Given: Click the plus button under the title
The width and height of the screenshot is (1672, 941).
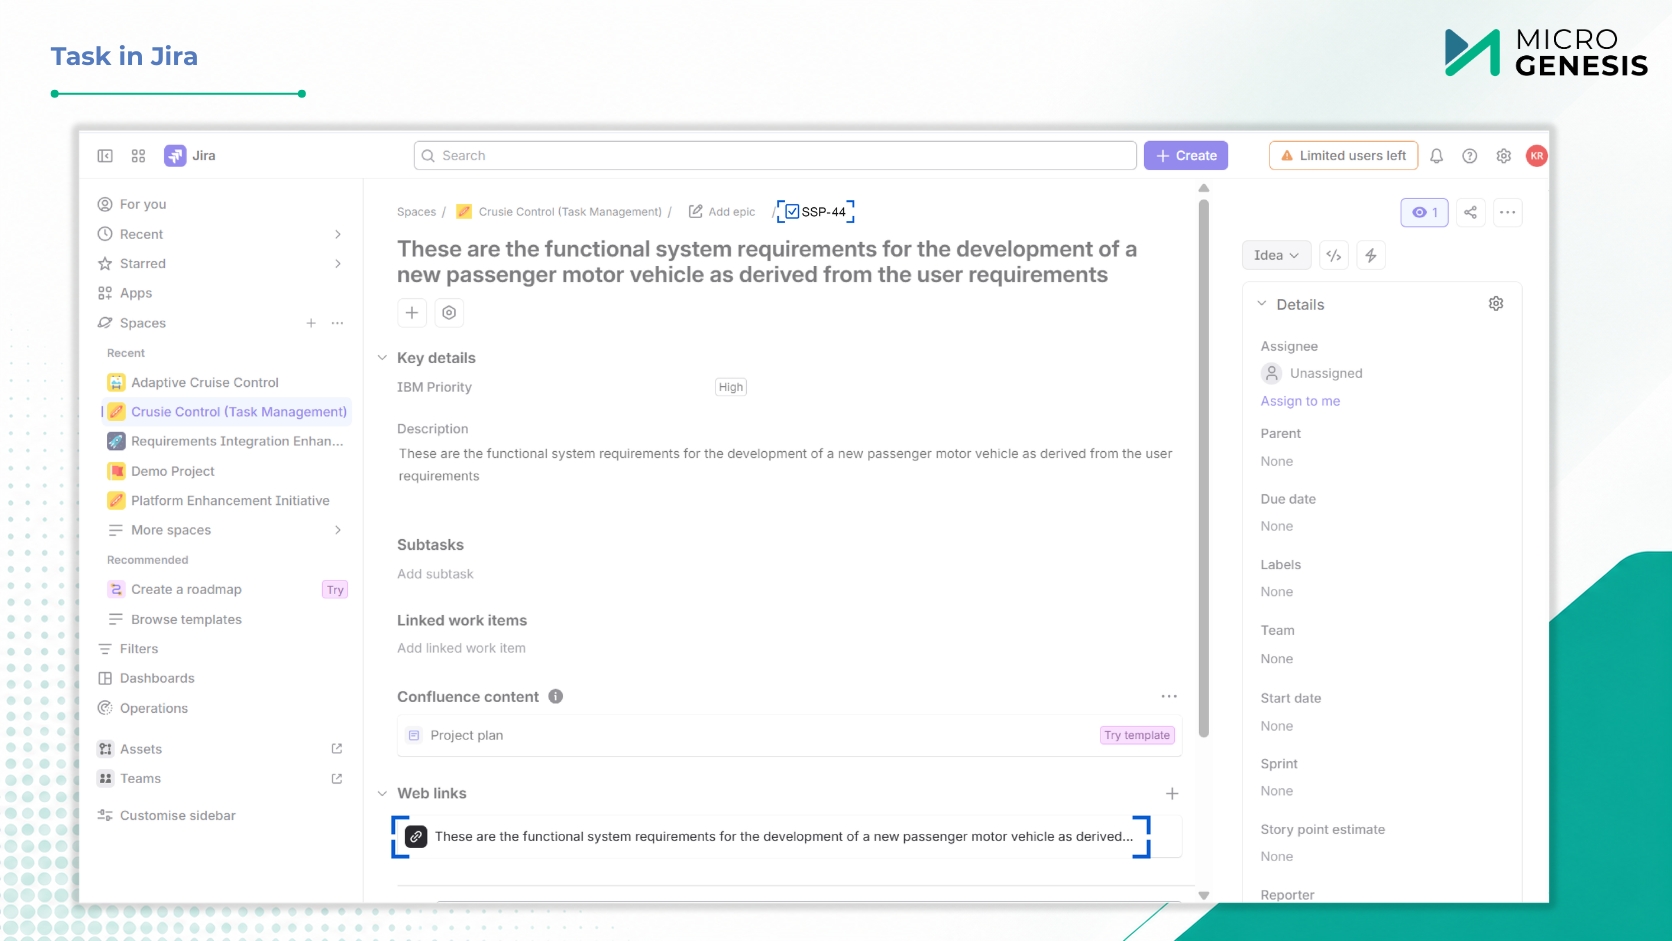Looking at the screenshot, I should click(x=412, y=313).
